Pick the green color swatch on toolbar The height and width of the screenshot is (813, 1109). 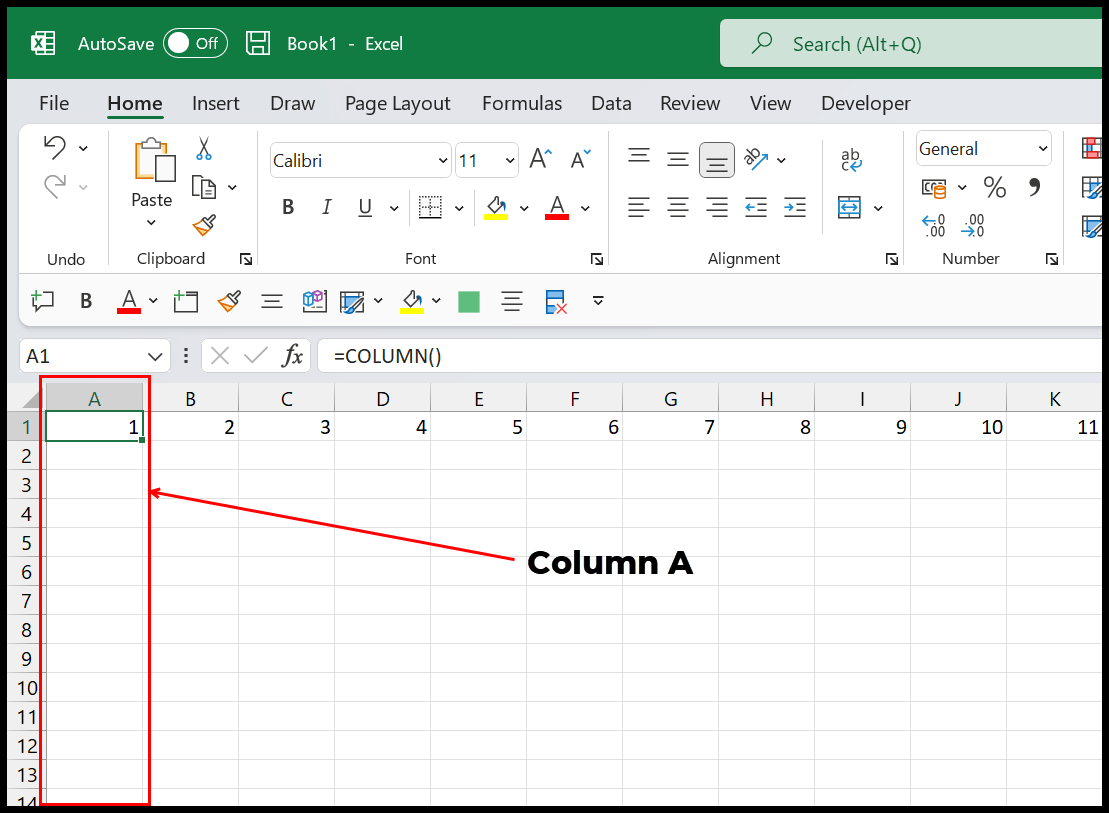click(x=468, y=301)
